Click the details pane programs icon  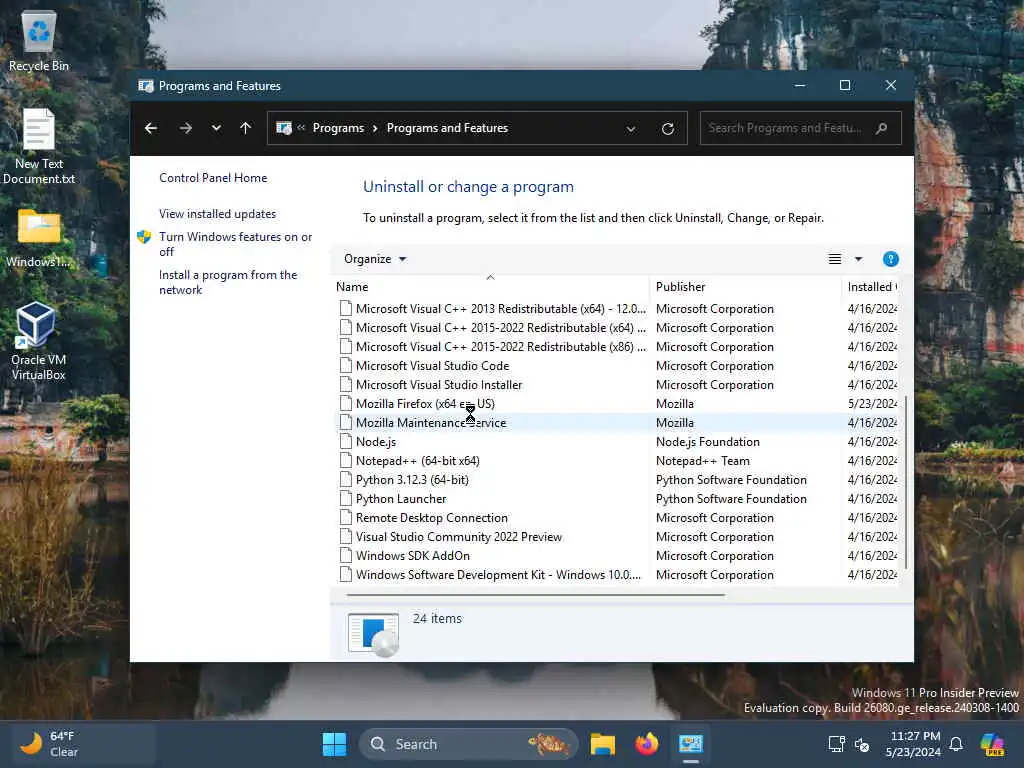pyautogui.click(x=373, y=634)
